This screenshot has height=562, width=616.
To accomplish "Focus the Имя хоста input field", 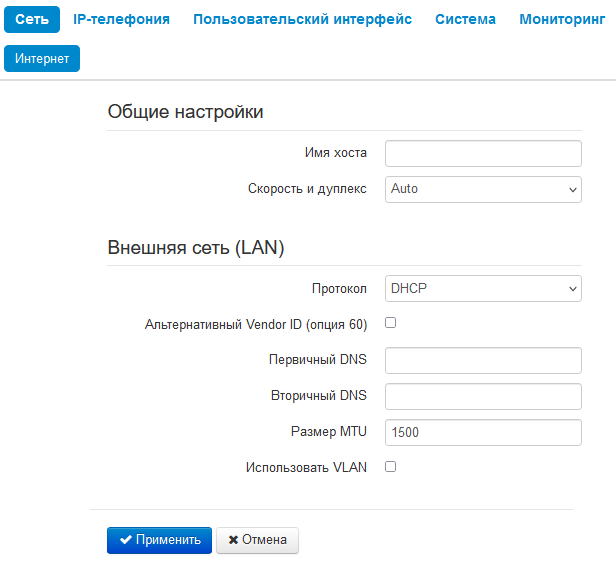I will [483, 153].
